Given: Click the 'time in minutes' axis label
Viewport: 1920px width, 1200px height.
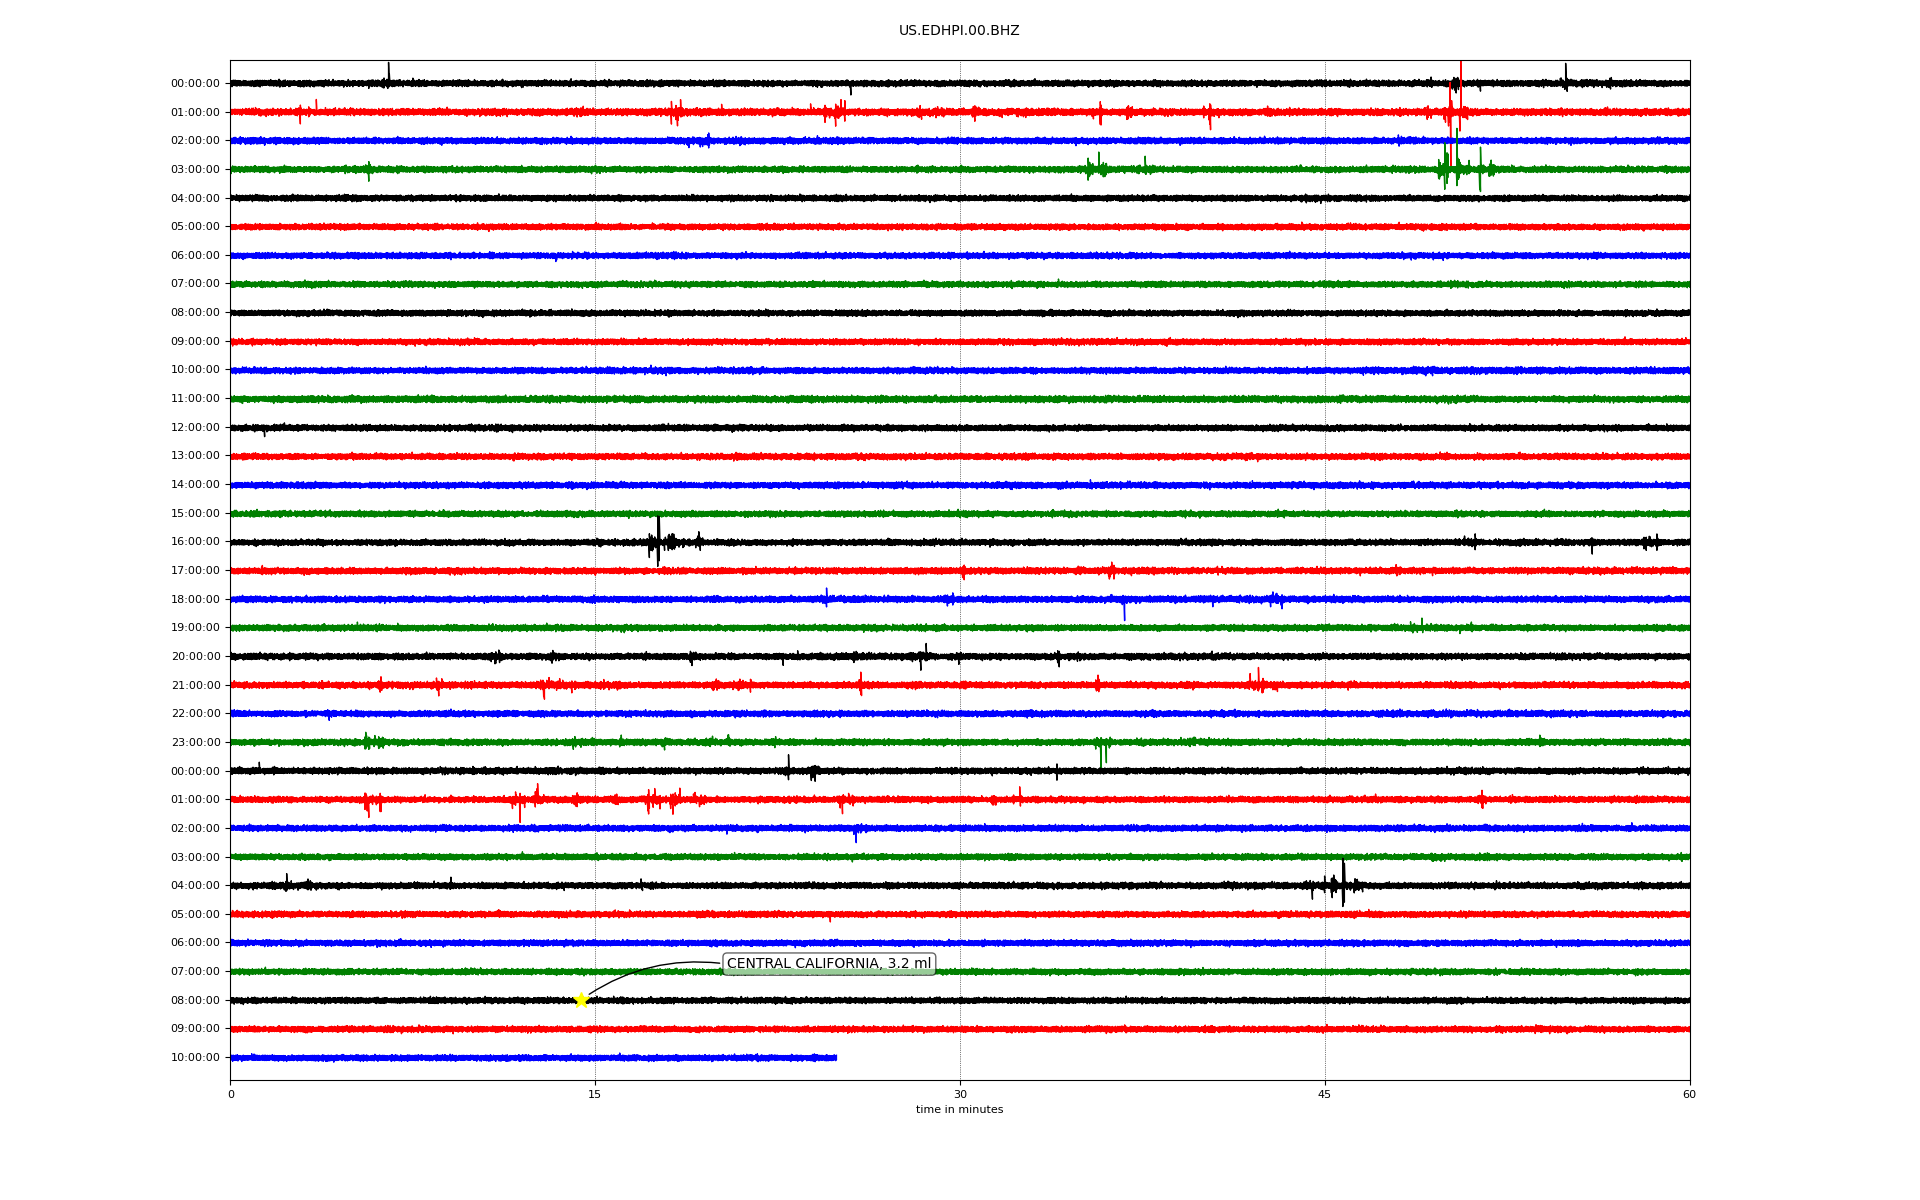Looking at the screenshot, I should 959,1110.
